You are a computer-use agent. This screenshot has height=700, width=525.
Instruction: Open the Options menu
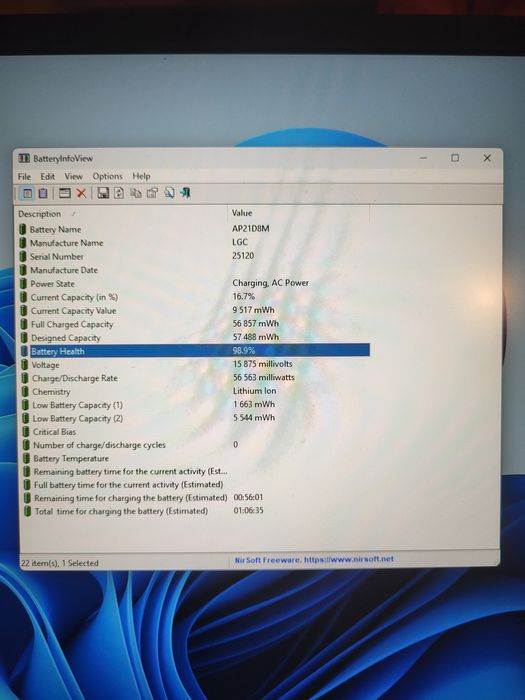click(x=108, y=176)
